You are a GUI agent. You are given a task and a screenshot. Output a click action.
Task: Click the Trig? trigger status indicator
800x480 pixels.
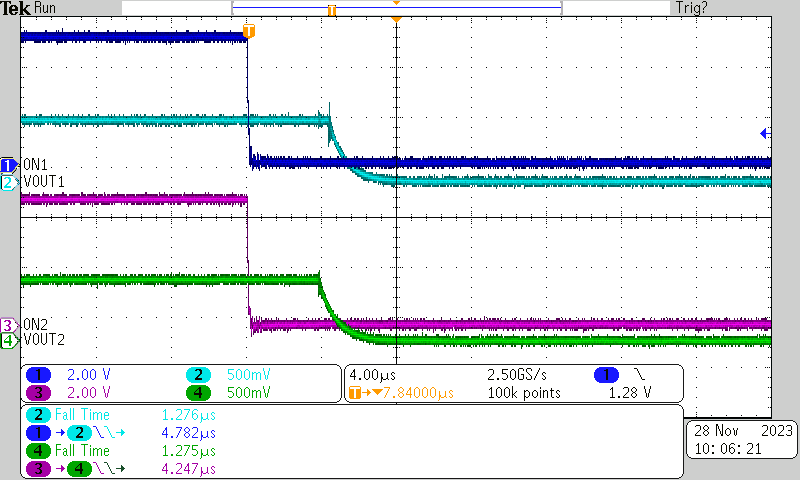click(692, 8)
